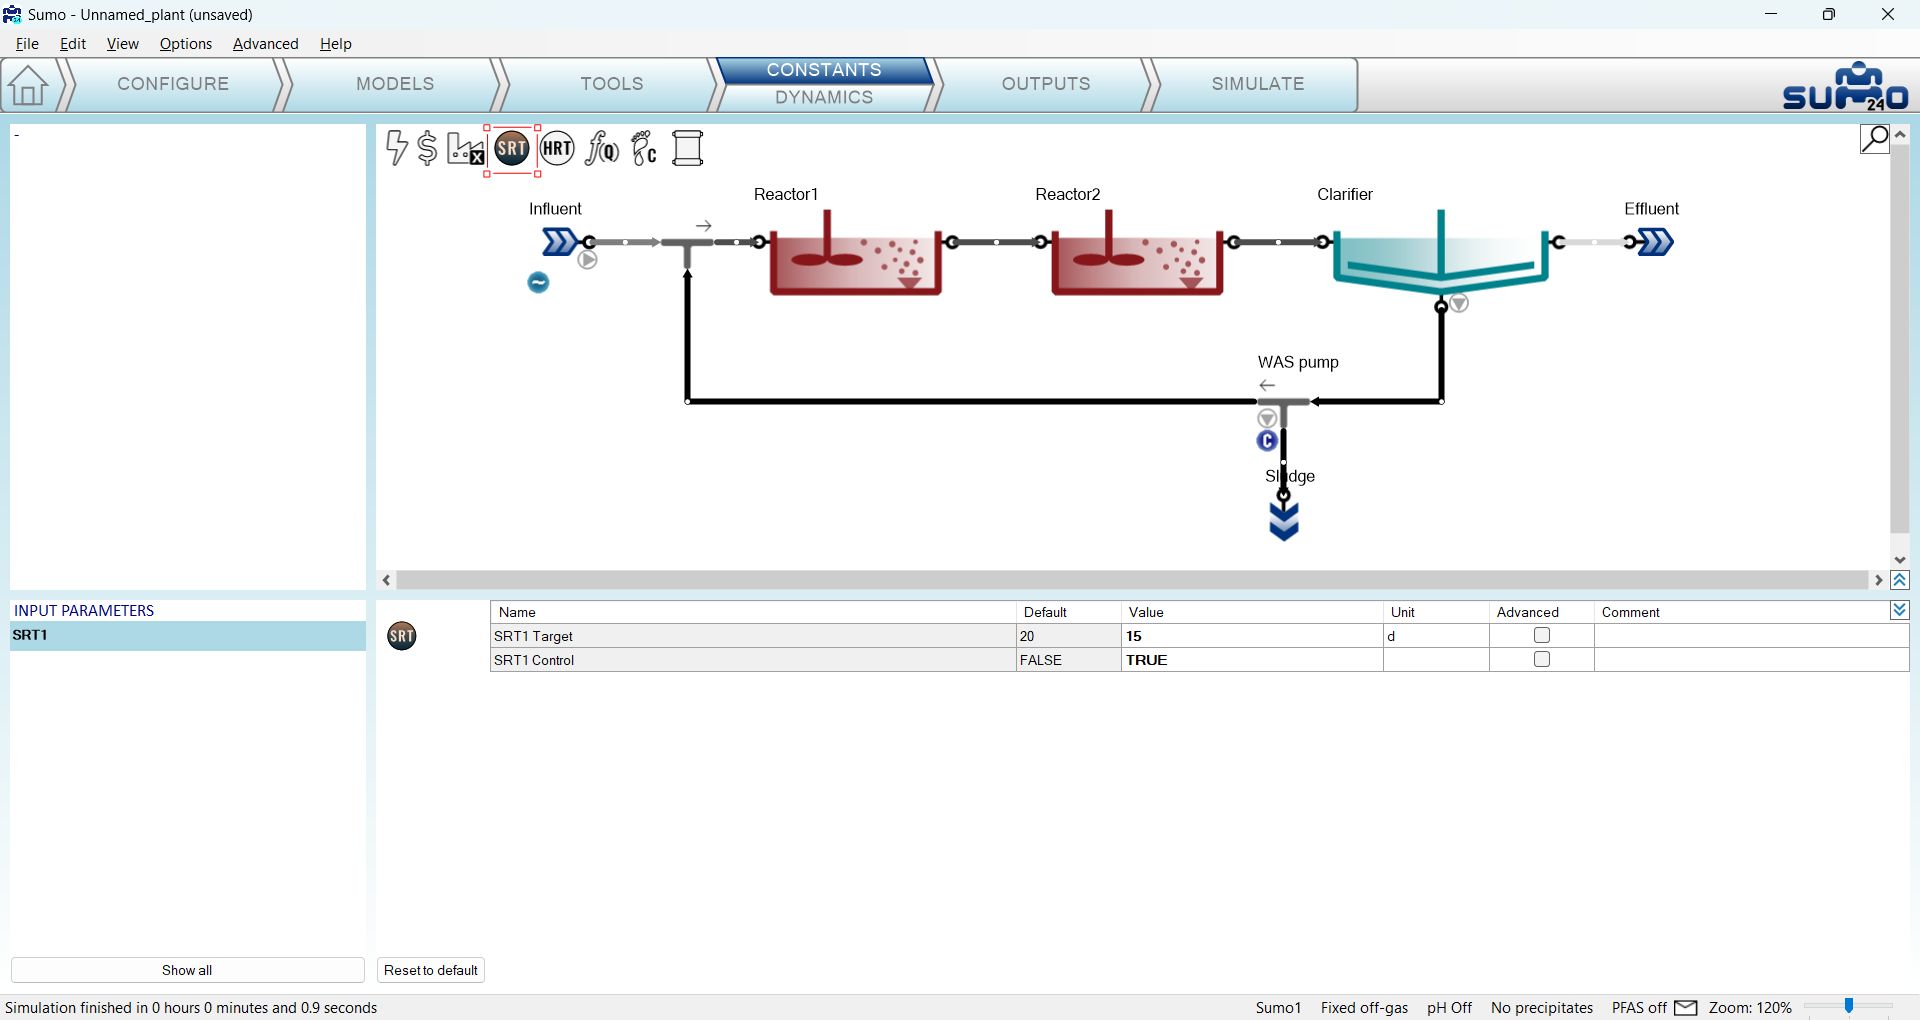Open the energy lightning bolt tool
The height and width of the screenshot is (1020, 1920).
point(397,149)
